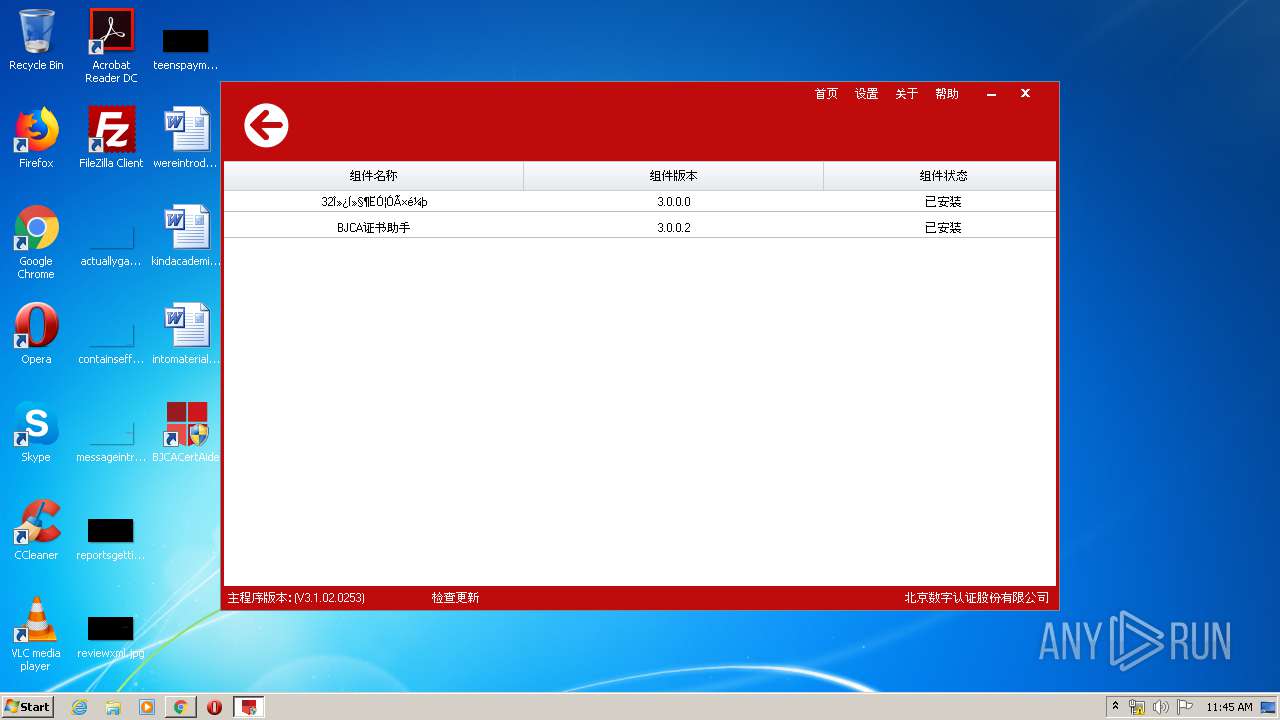Click the 组件版本 column header
Screen dimensions: 1280x720
673,176
